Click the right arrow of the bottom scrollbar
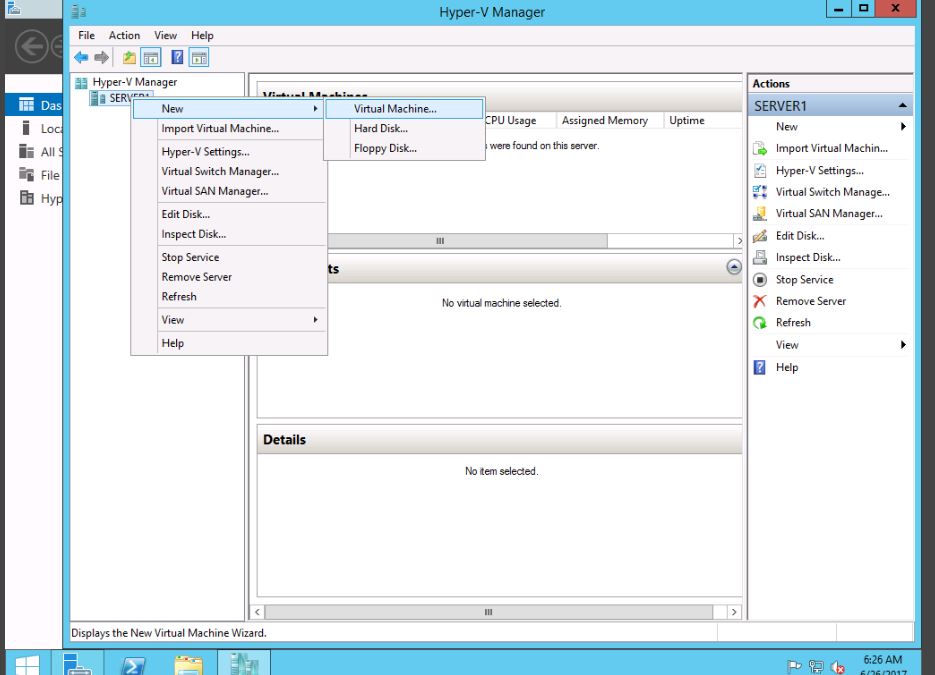This screenshot has height=675, width=935. tap(734, 612)
